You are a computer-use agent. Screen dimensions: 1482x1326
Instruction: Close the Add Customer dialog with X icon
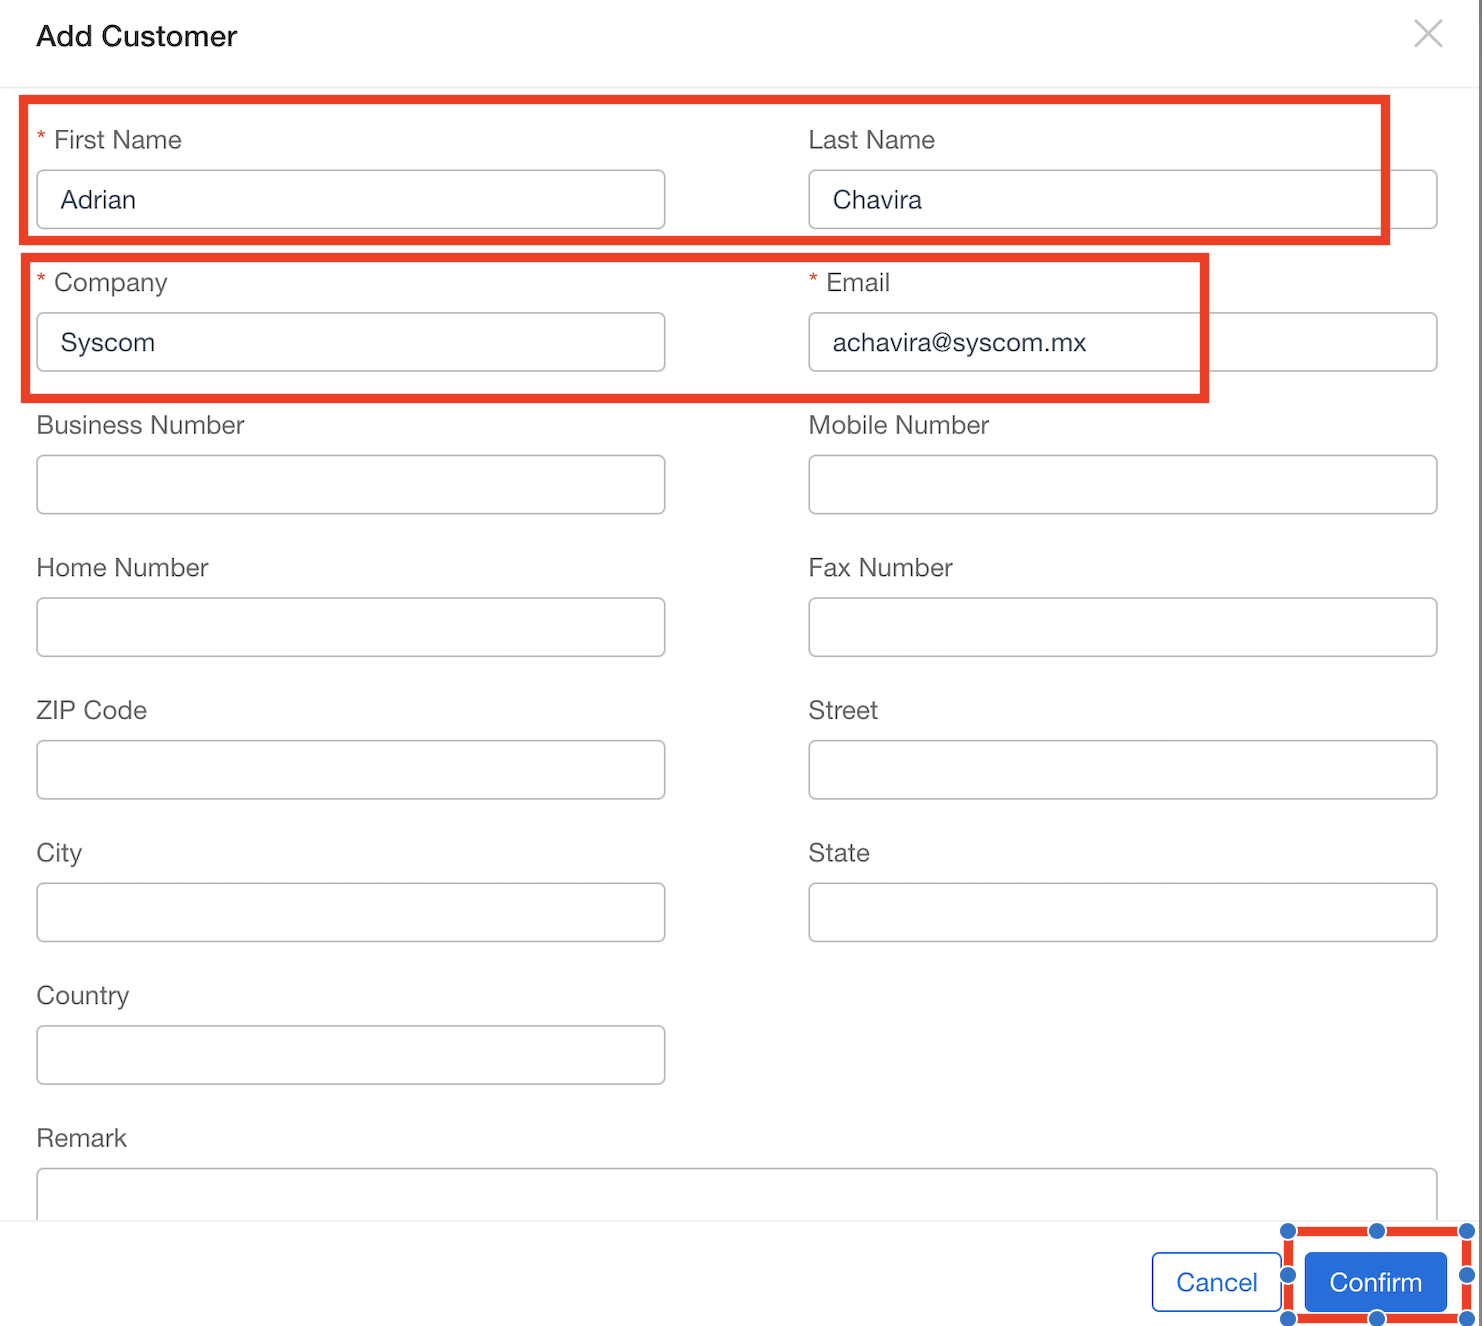point(1428,34)
